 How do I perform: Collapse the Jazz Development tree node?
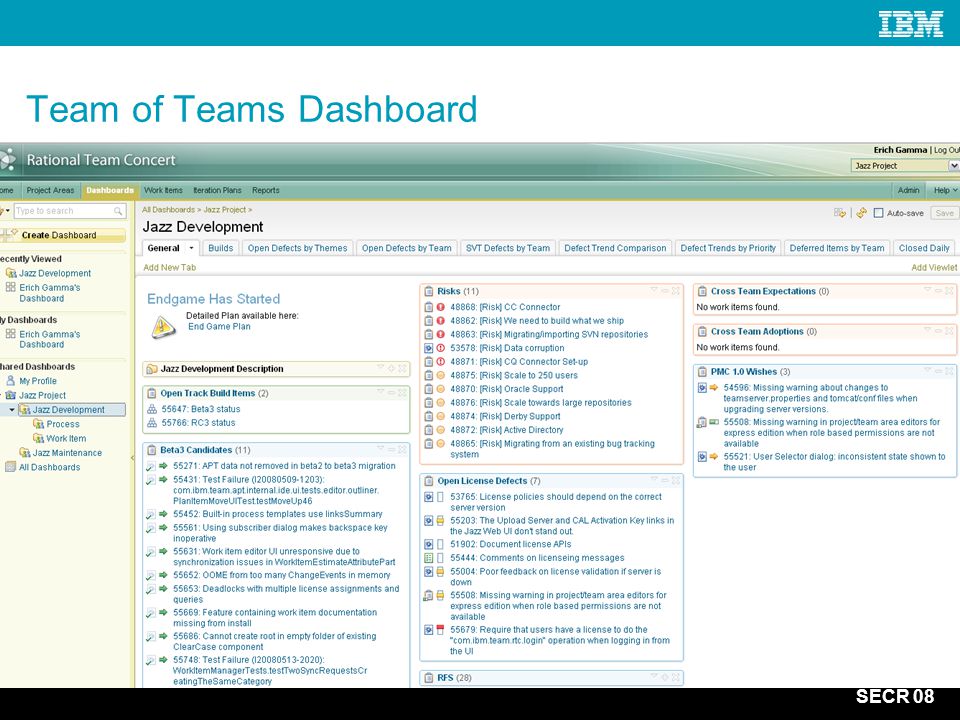click(x=12, y=410)
